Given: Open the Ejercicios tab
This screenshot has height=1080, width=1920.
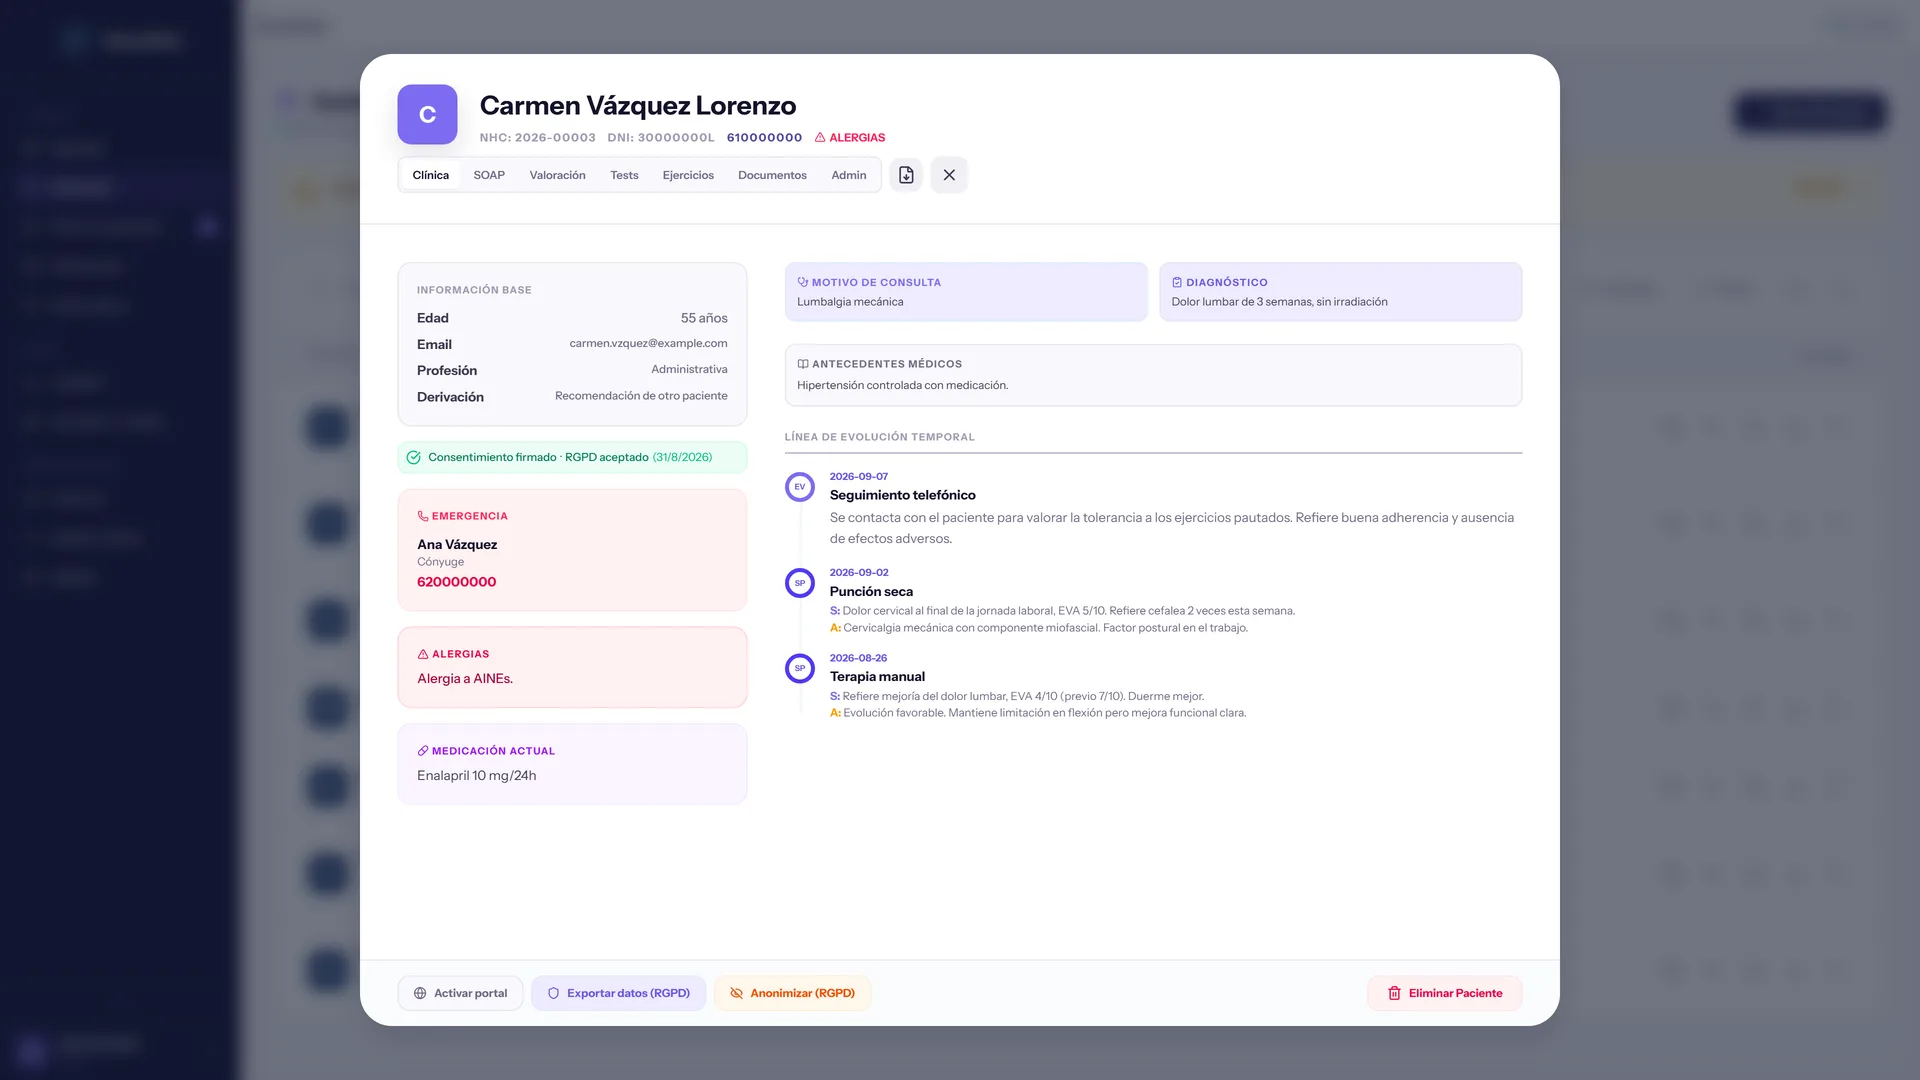Looking at the screenshot, I should click(688, 175).
